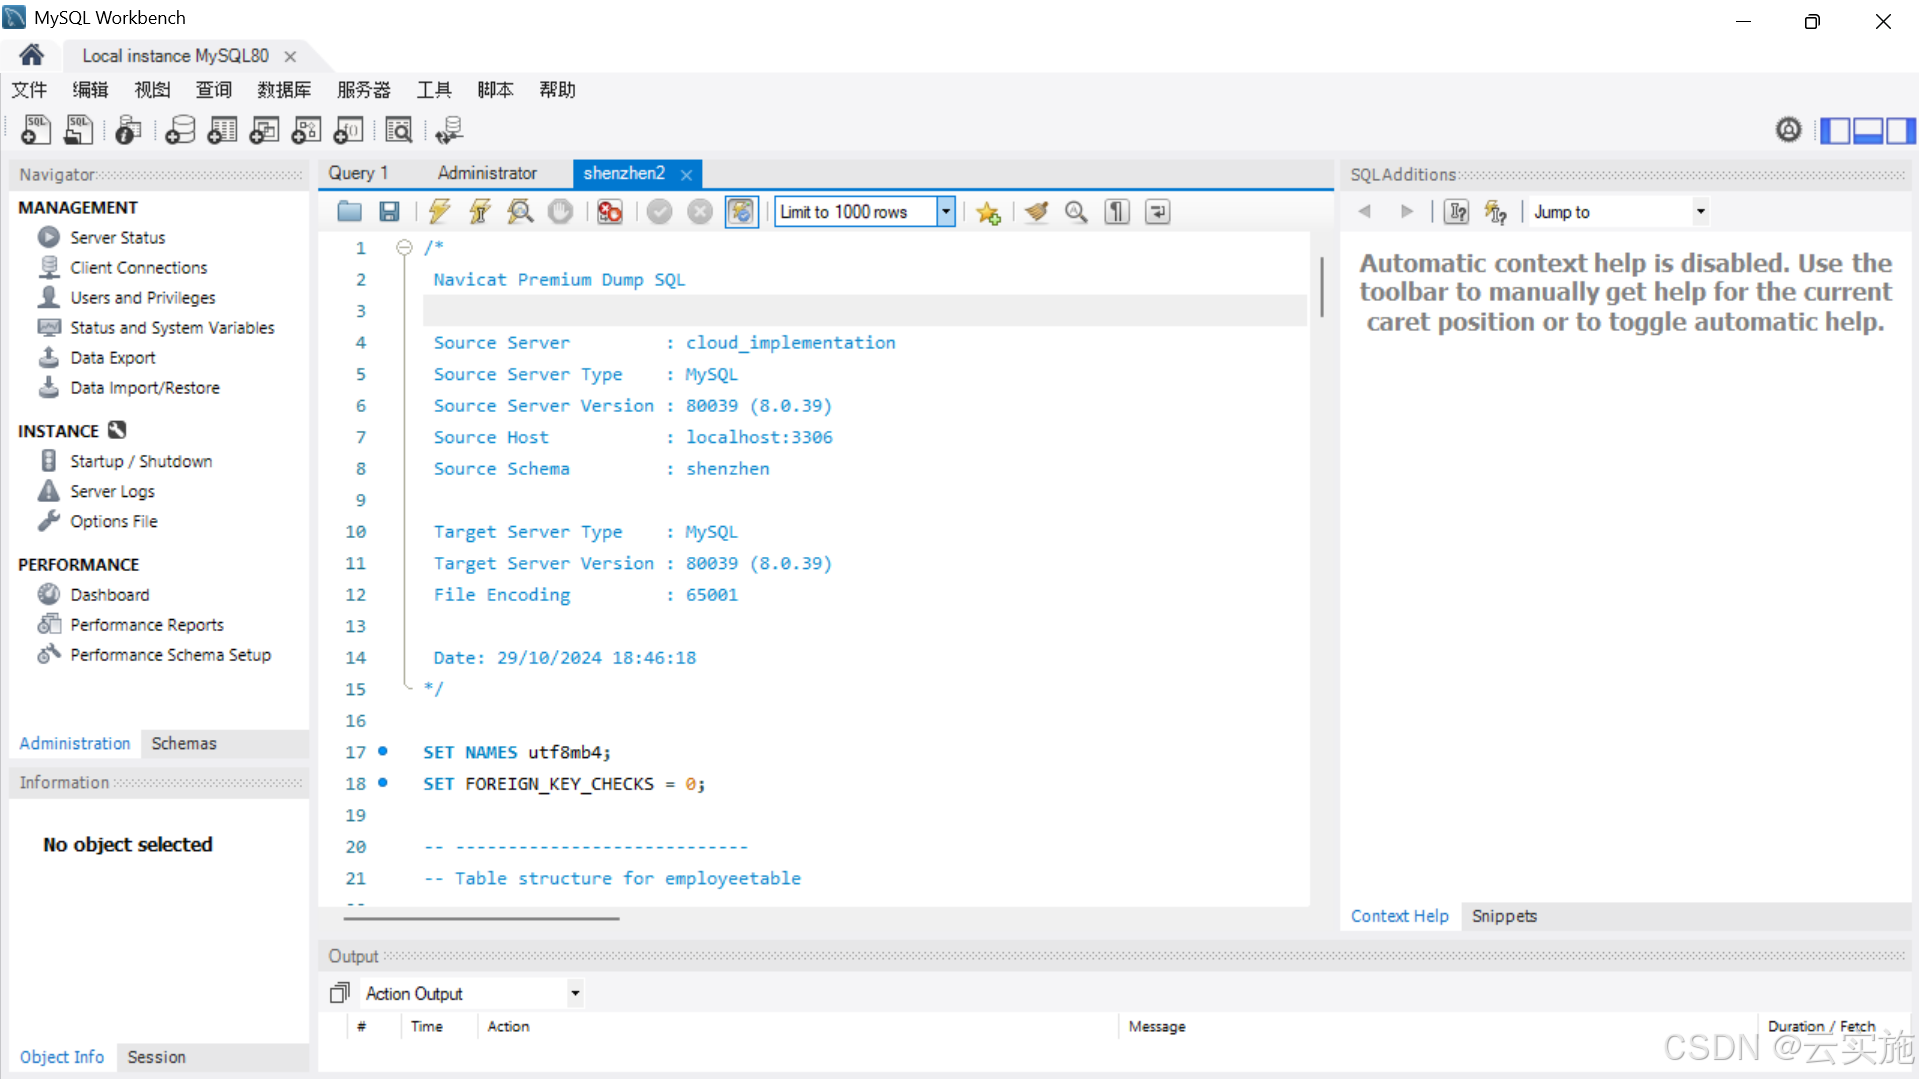Image resolution: width=1919 pixels, height=1079 pixels.
Task: Open the 文件 menu
Action: [x=29, y=90]
